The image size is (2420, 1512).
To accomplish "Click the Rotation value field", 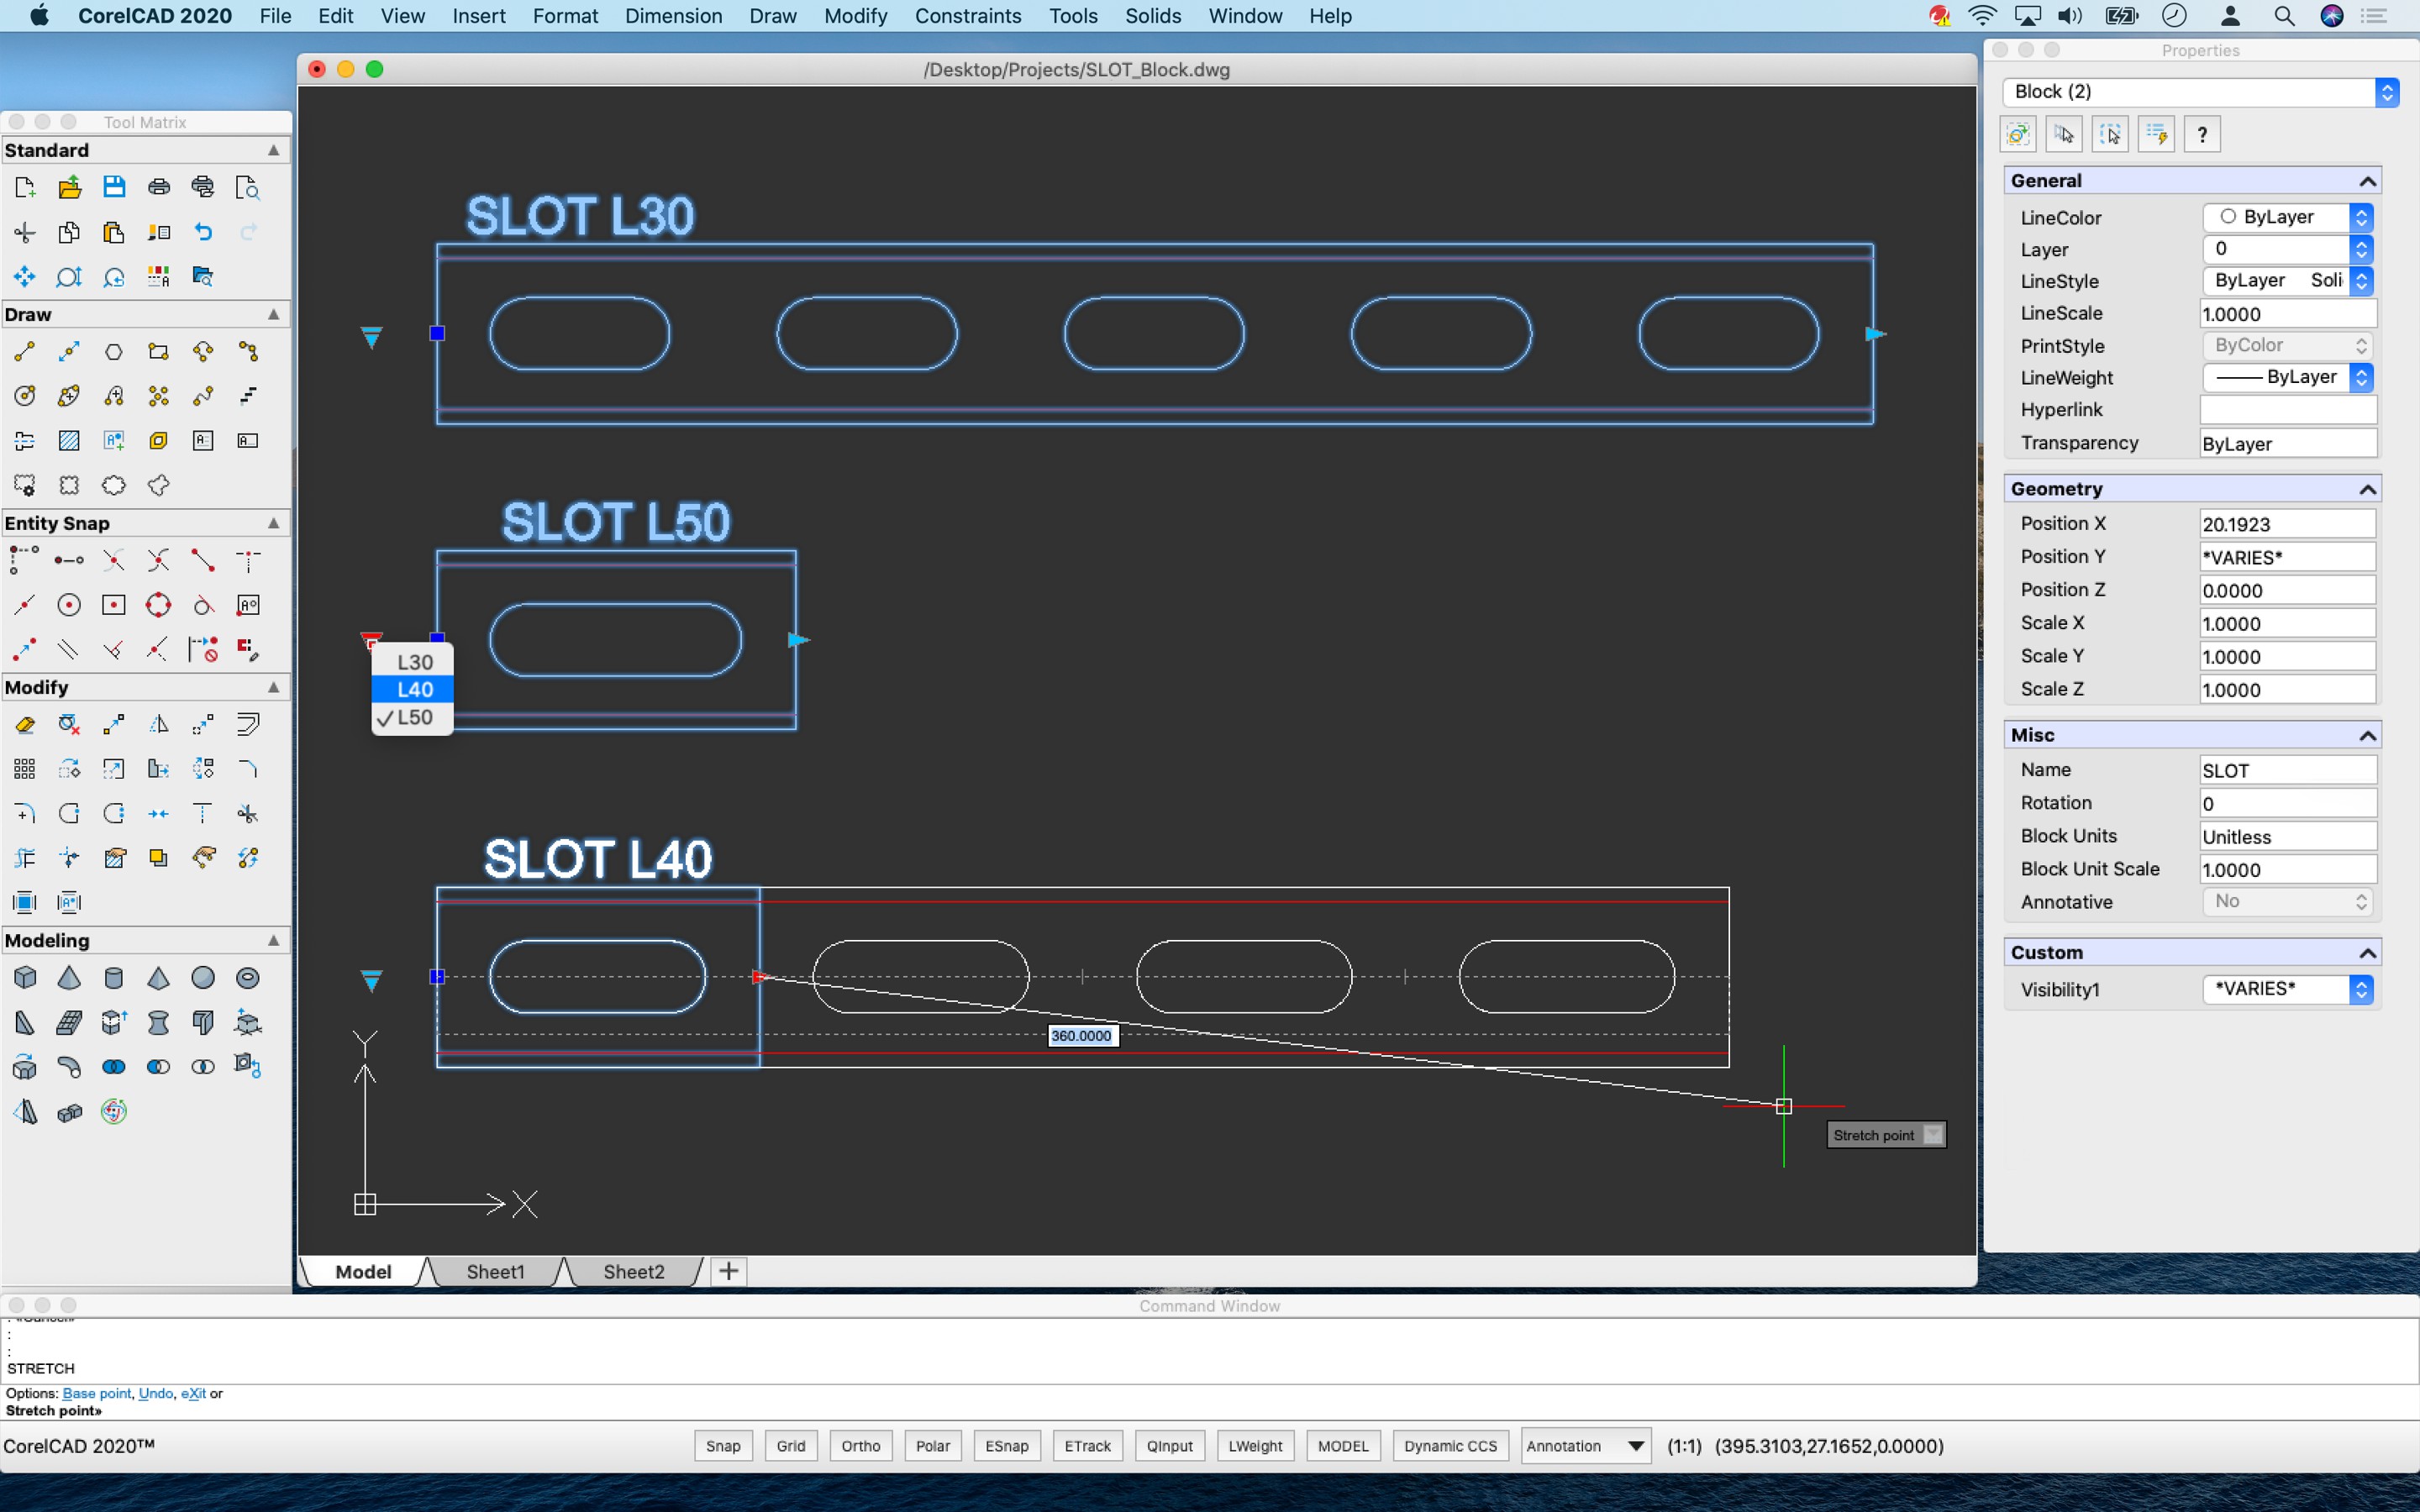I will 2287,803.
